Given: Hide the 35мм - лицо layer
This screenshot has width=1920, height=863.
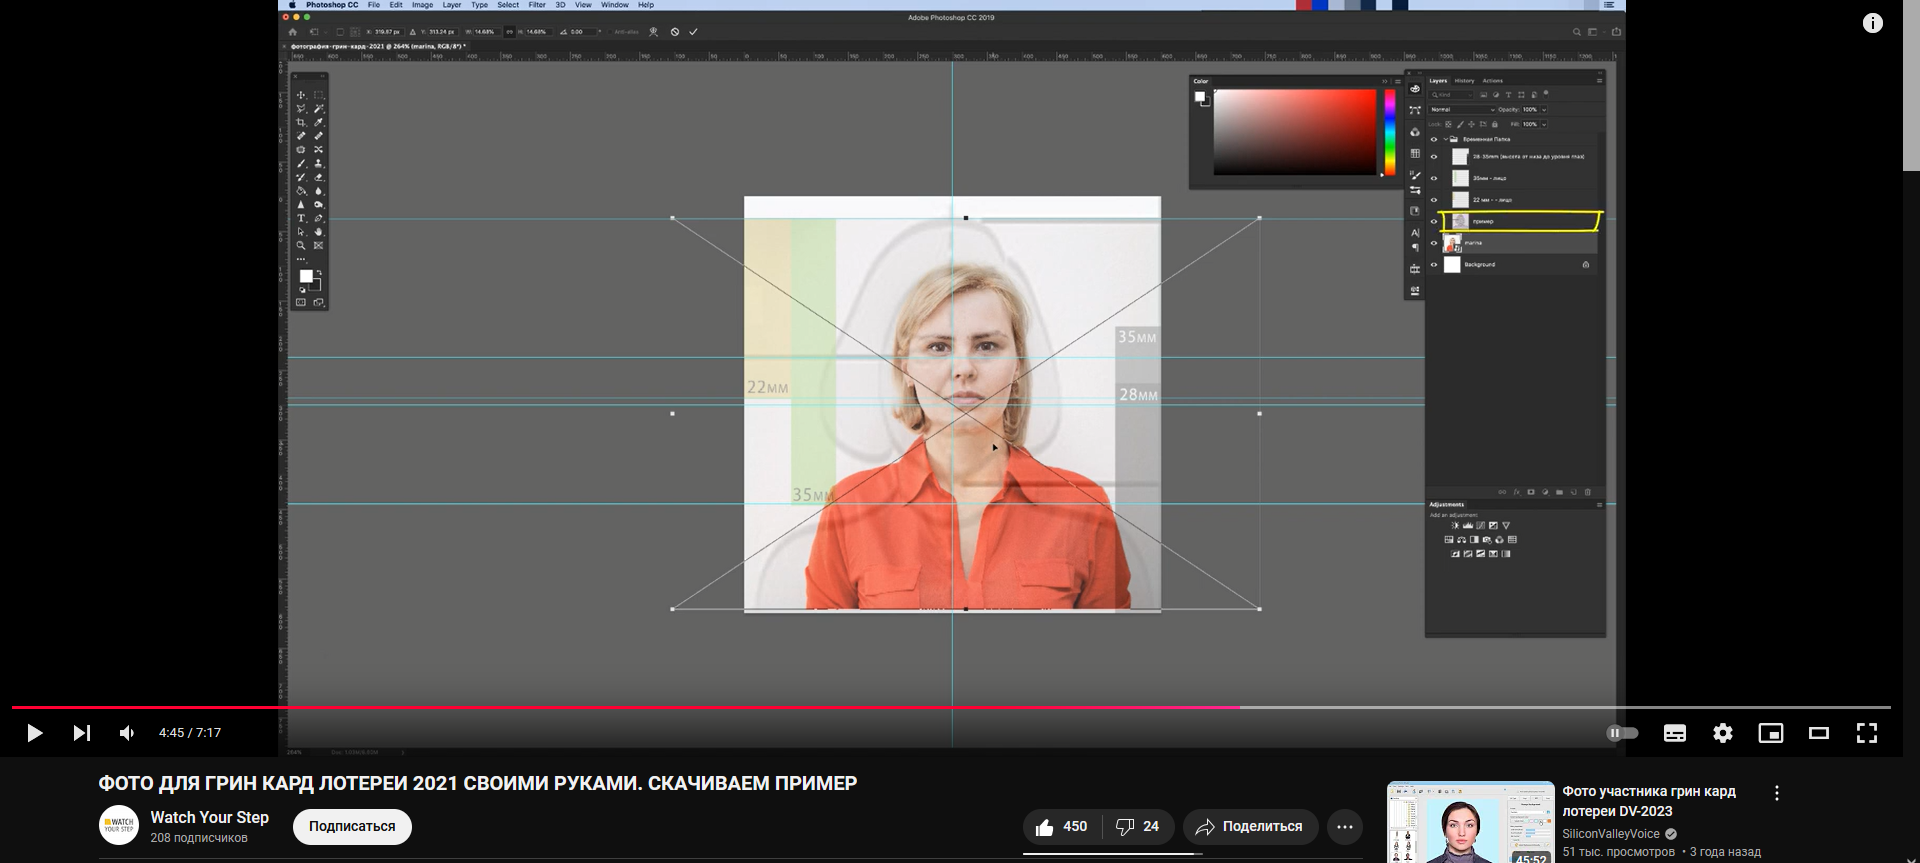Looking at the screenshot, I should point(1434,178).
